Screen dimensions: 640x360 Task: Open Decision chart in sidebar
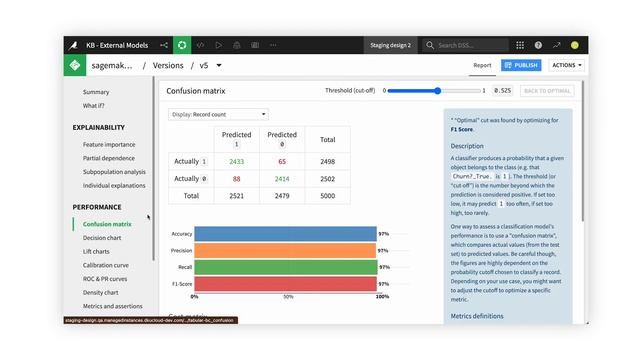coord(102,238)
